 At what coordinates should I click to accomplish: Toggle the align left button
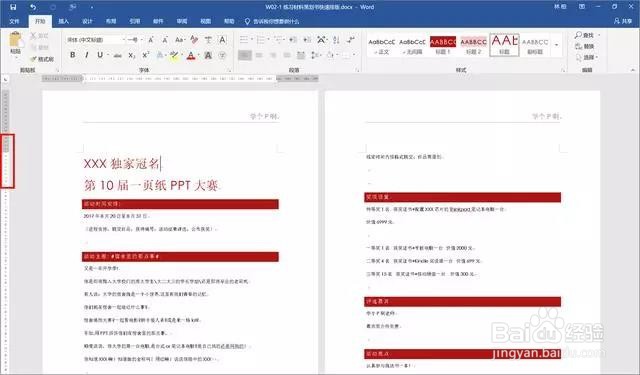[244, 55]
